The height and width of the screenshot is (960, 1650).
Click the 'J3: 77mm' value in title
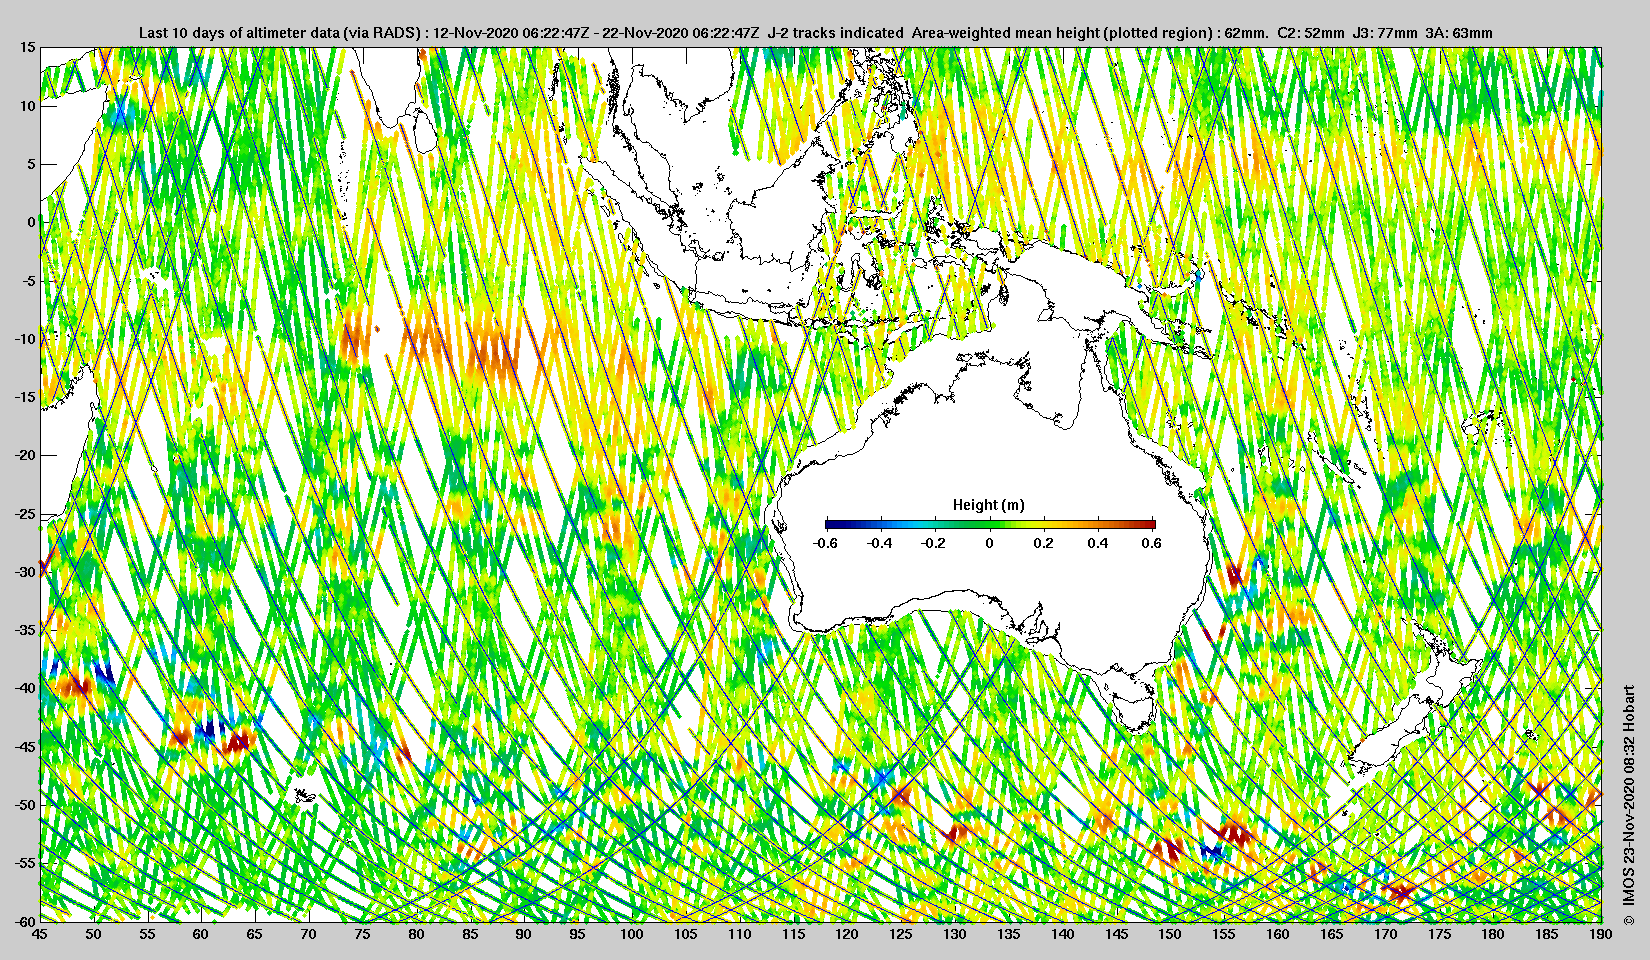point(1385,33)
